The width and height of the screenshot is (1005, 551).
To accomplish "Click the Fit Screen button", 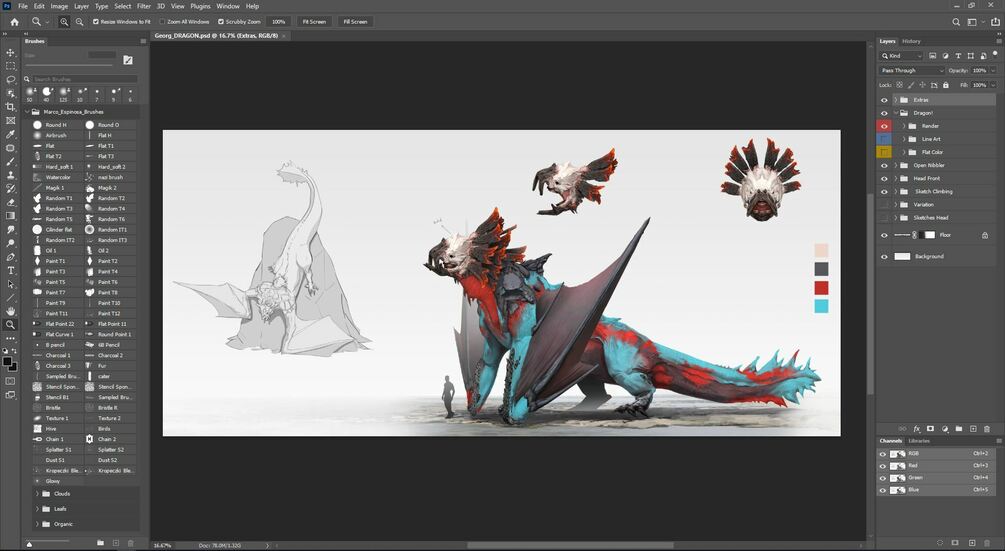I will click(314, 22).
